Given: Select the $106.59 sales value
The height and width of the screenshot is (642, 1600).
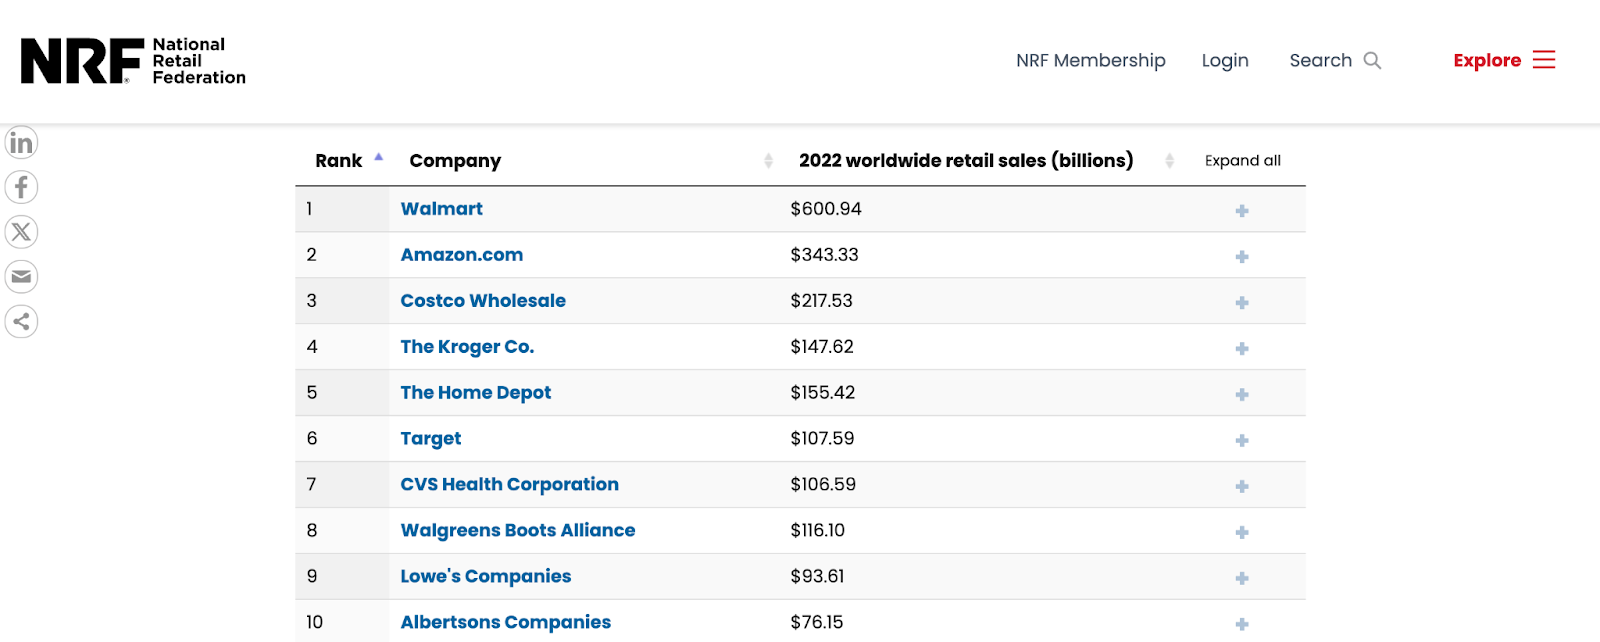Looking at the screenshot, I should tap(823, 485).
